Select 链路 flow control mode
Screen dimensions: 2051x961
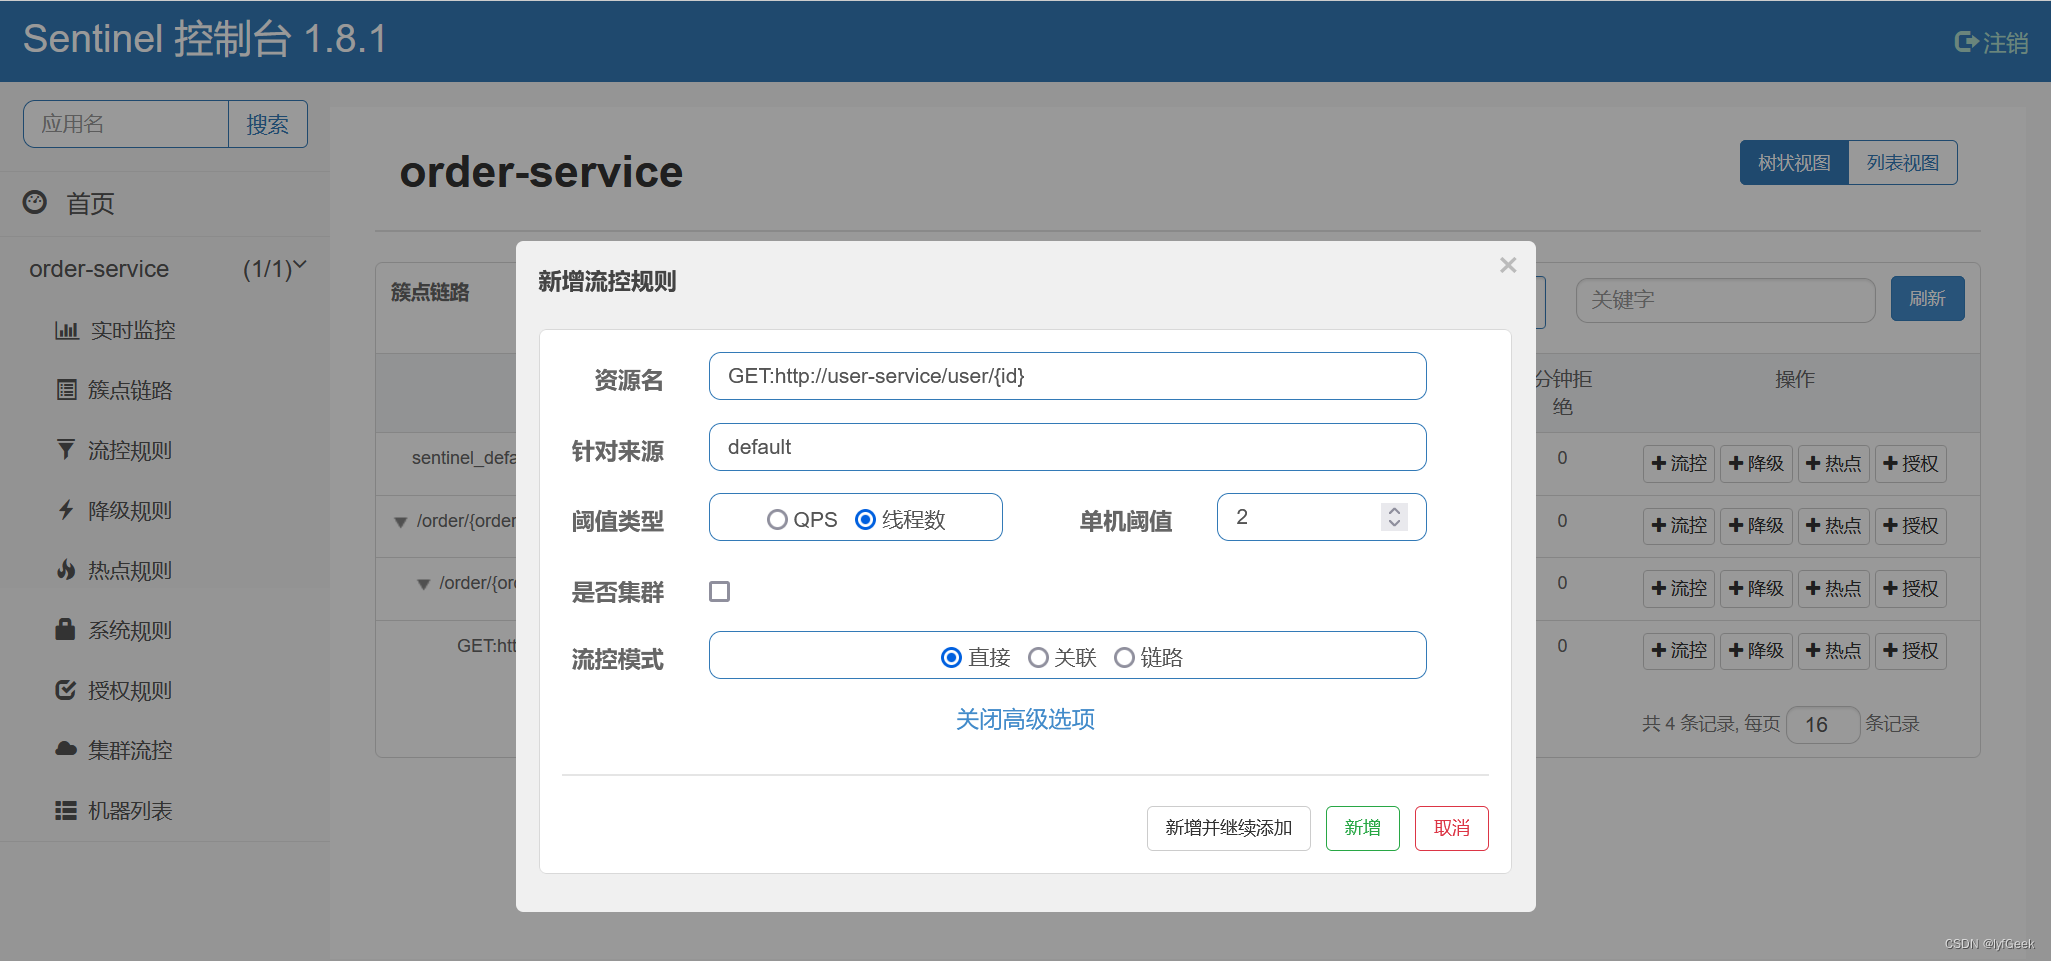tap(1124, 657)
